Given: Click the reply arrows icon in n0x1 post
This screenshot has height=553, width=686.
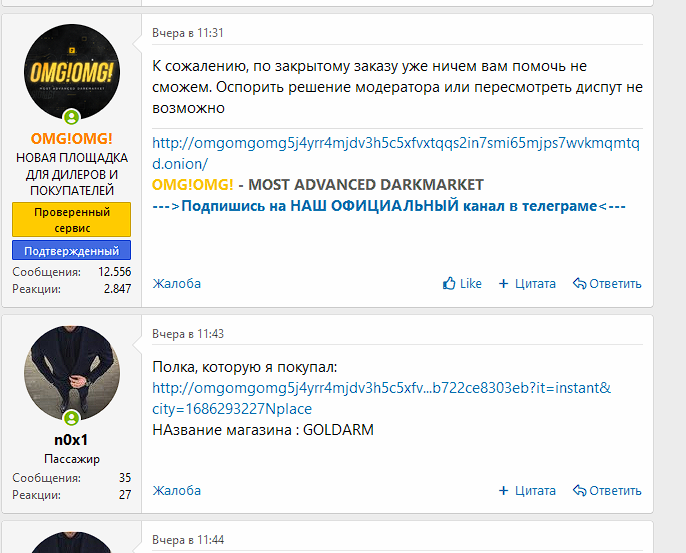Looking at the screenshot, I should pos(579,491).
